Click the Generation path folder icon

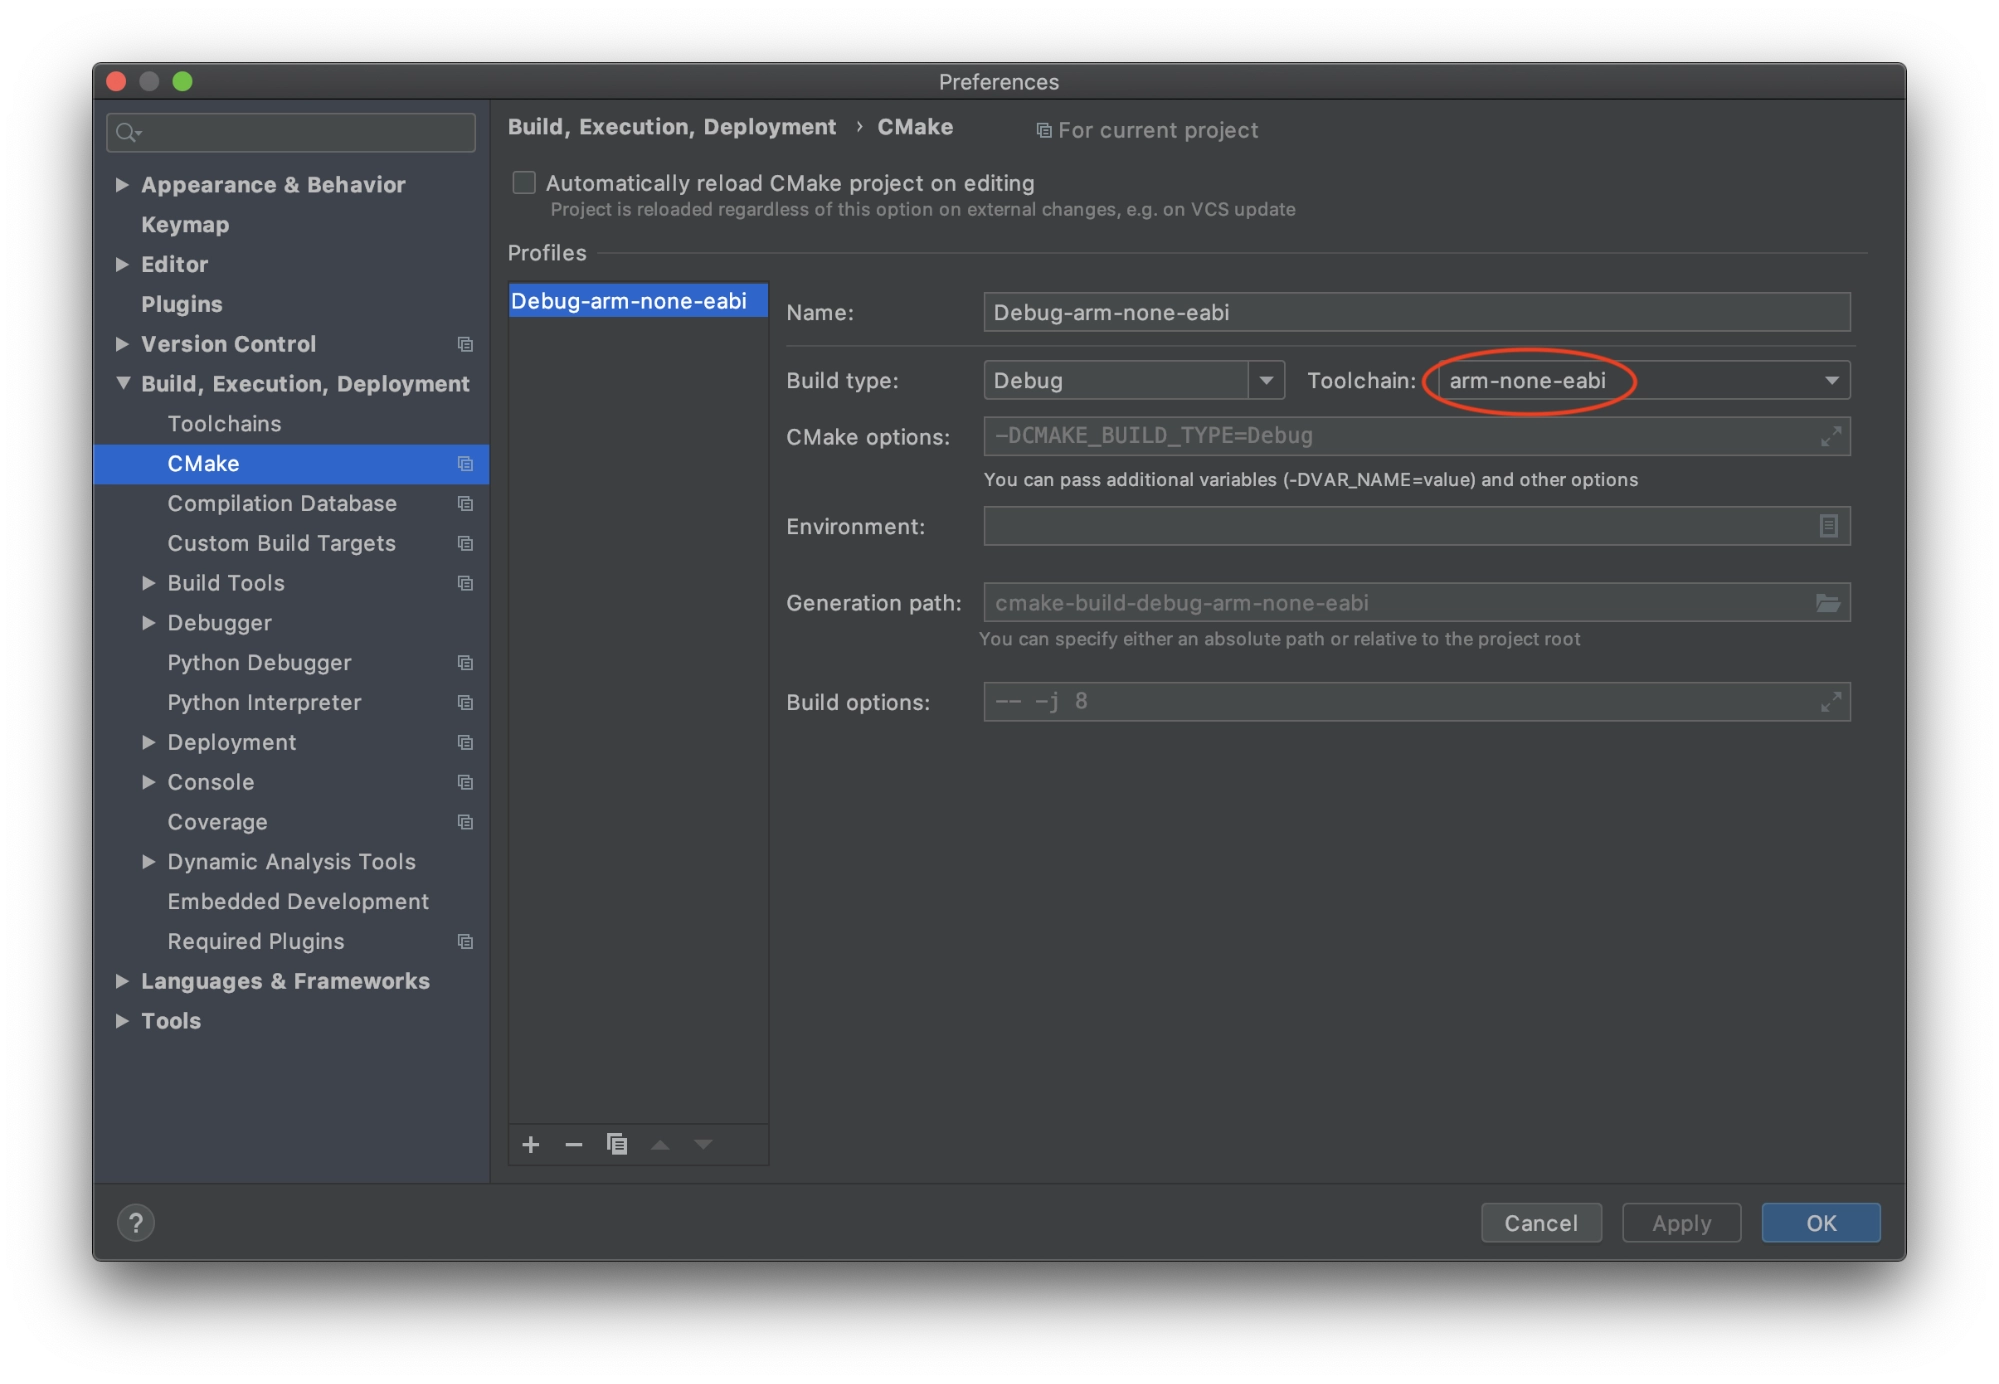pyautogui.click(x=1829, y=602)
